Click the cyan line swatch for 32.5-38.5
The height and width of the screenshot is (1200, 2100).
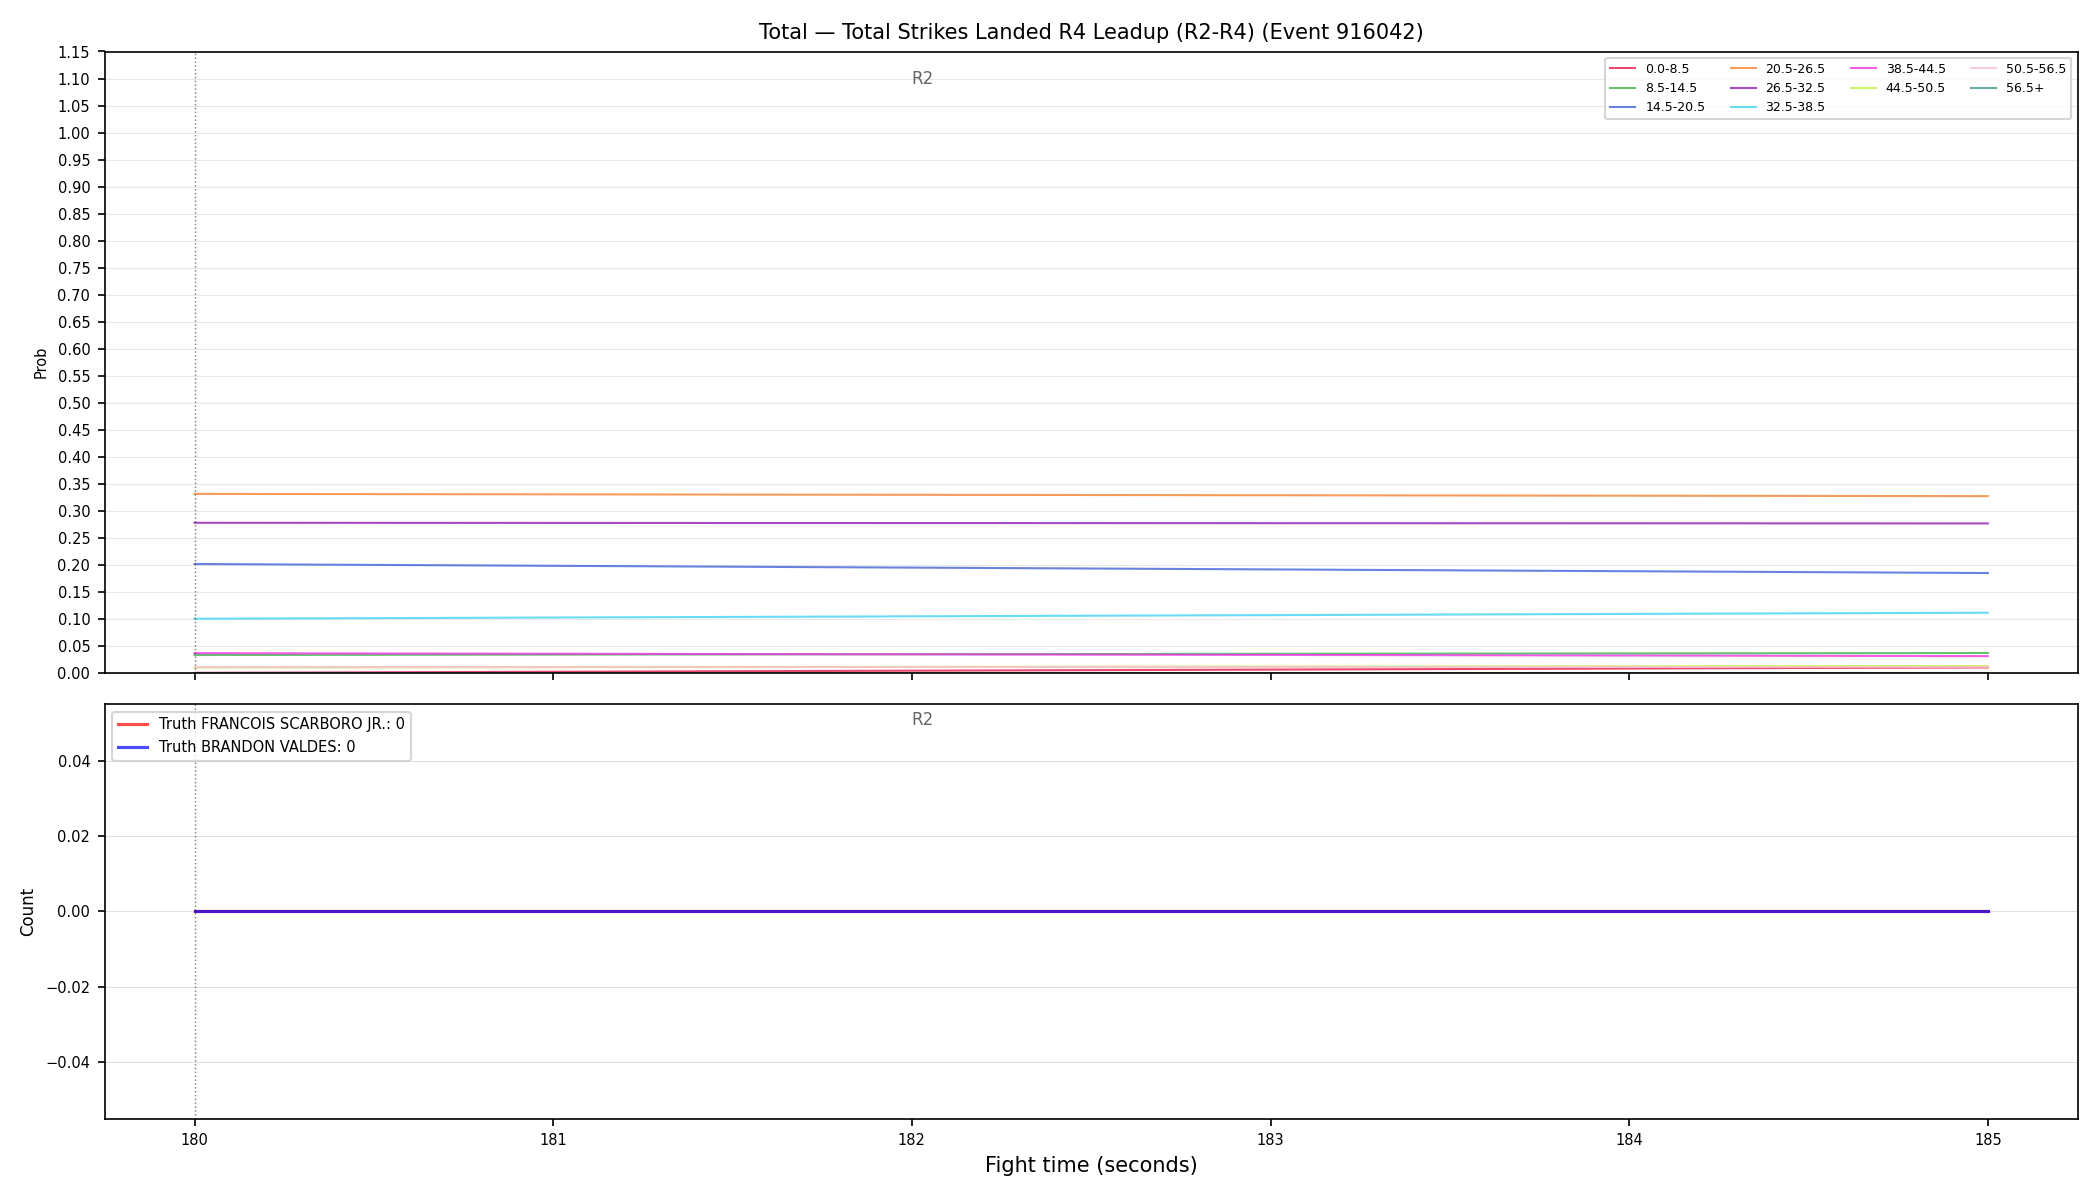point(1743,107)
